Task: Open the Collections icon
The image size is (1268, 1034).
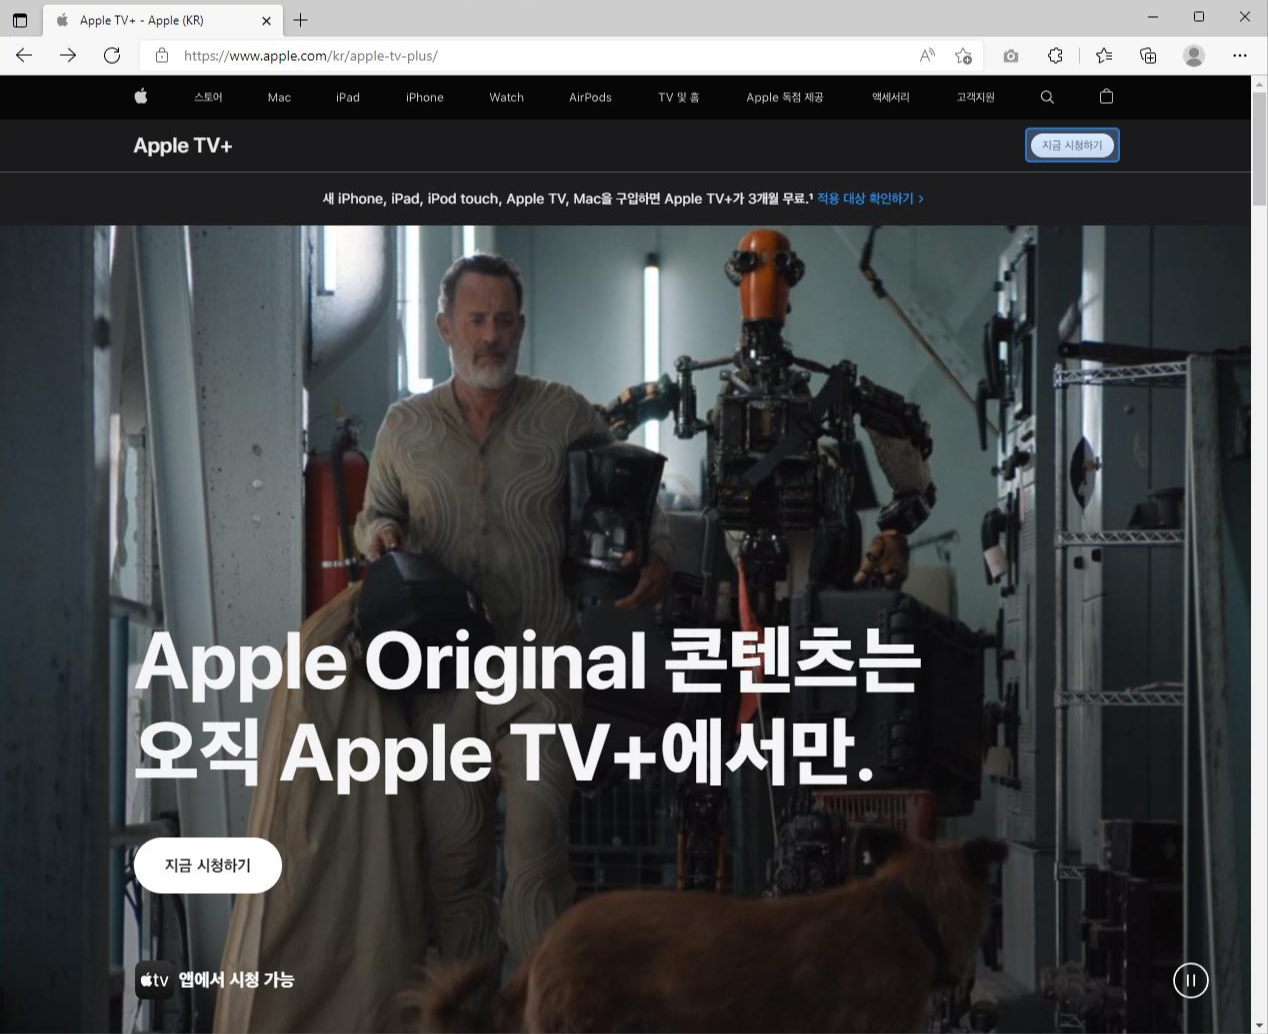Action: (x=1148, y=56)
